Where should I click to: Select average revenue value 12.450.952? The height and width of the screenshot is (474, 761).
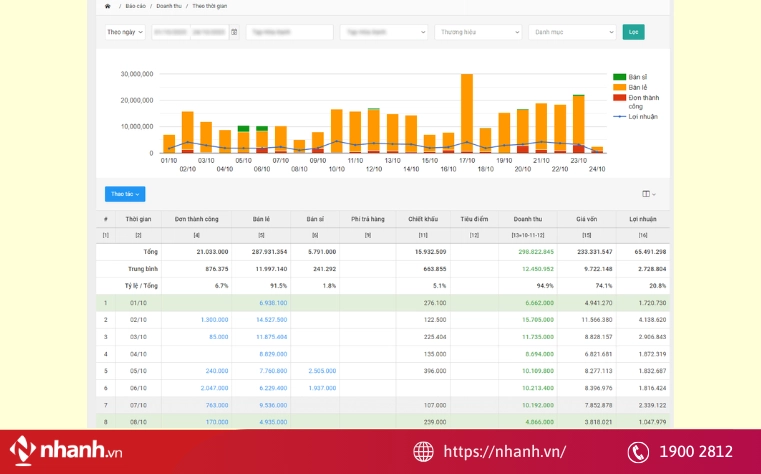click(x=538, y=269)
